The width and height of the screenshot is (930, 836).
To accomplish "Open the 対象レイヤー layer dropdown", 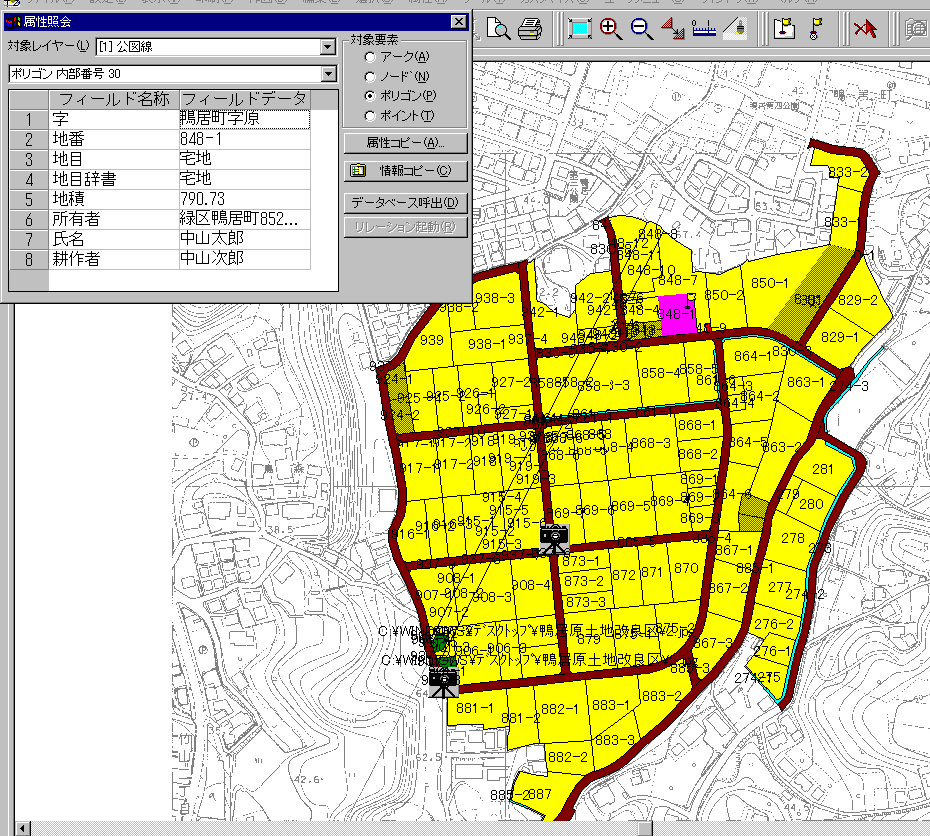I will coord(327,47).
